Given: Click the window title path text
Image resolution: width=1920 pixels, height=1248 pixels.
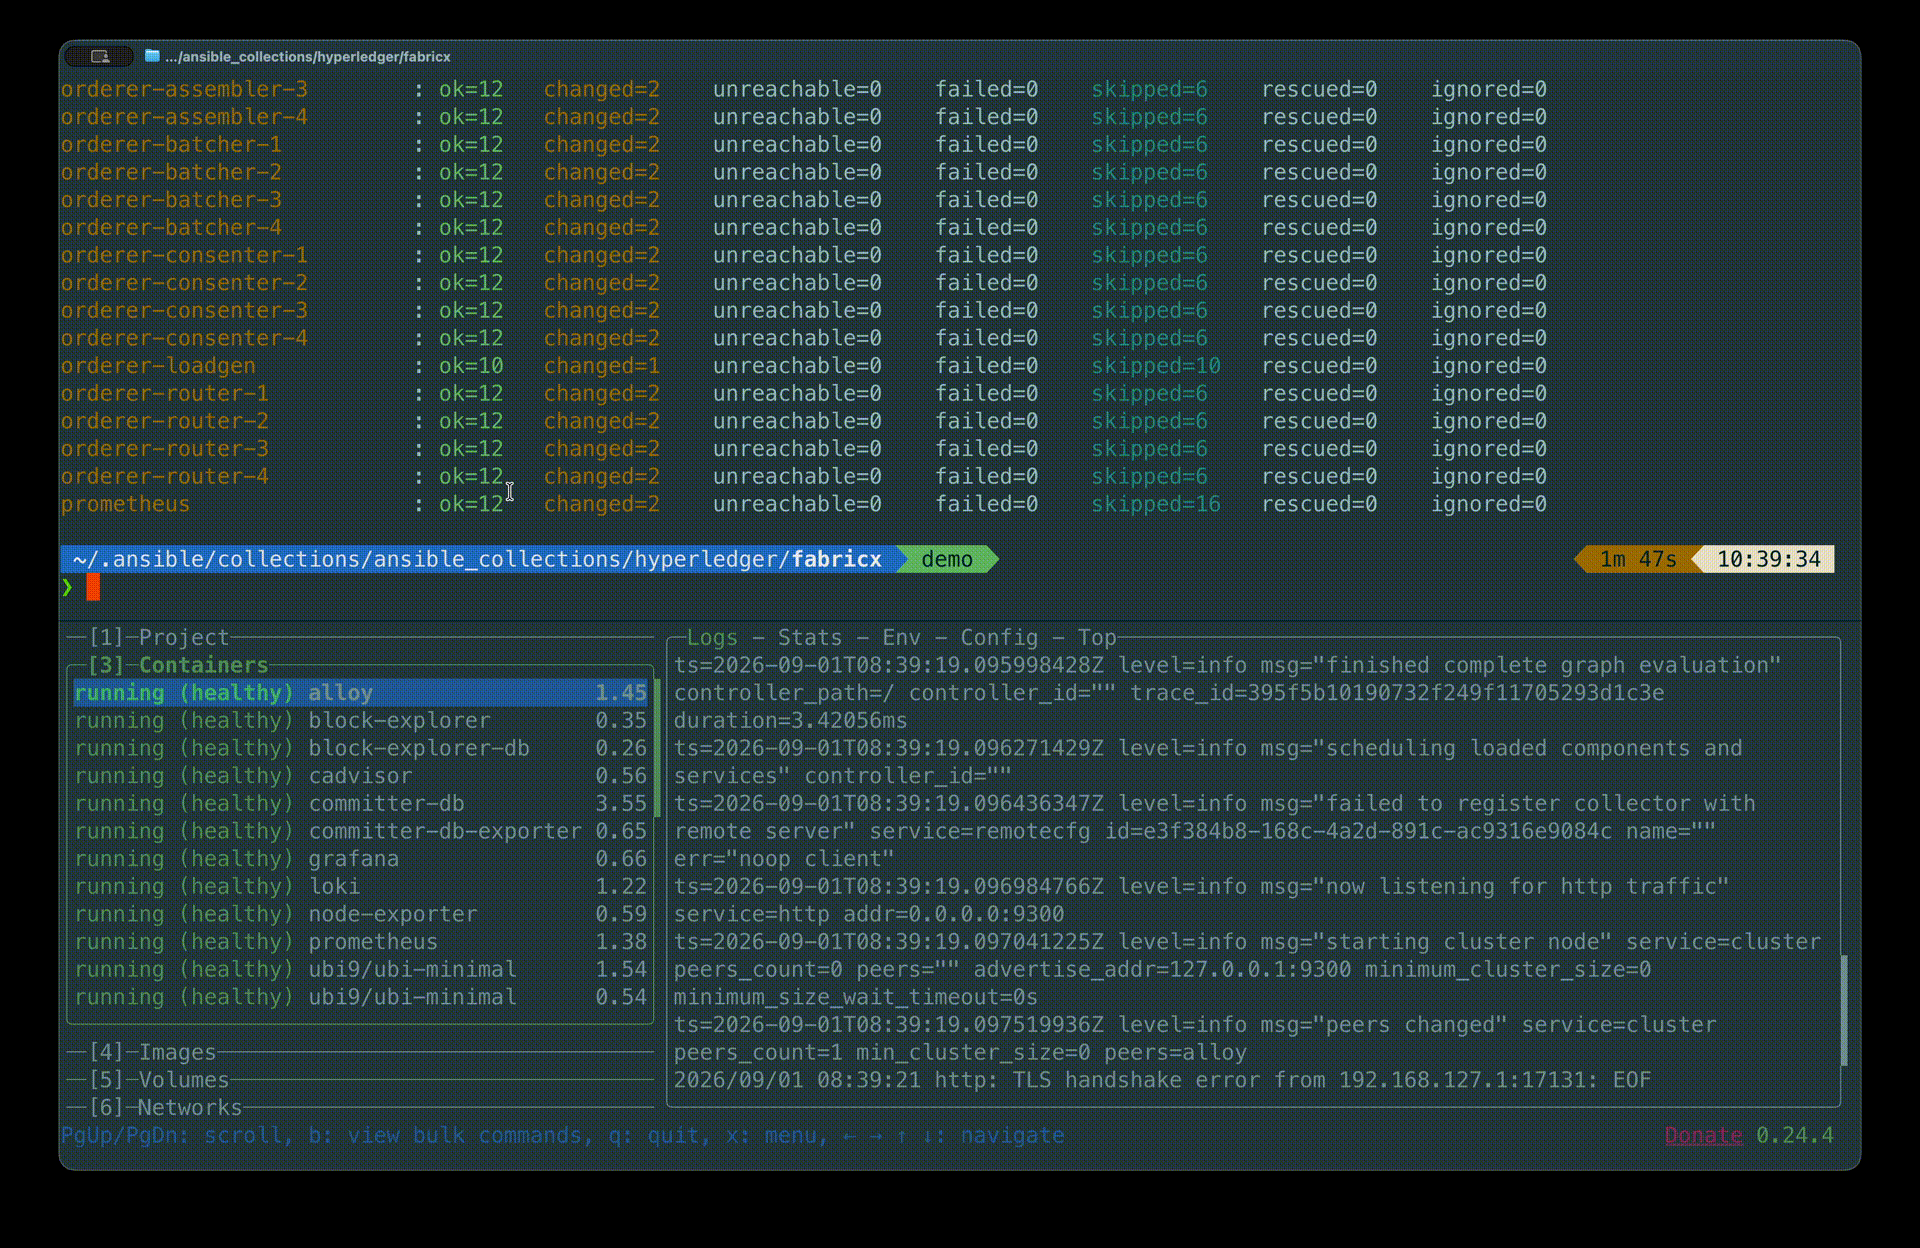Looking at the screenshot, I should click(308, 56).
